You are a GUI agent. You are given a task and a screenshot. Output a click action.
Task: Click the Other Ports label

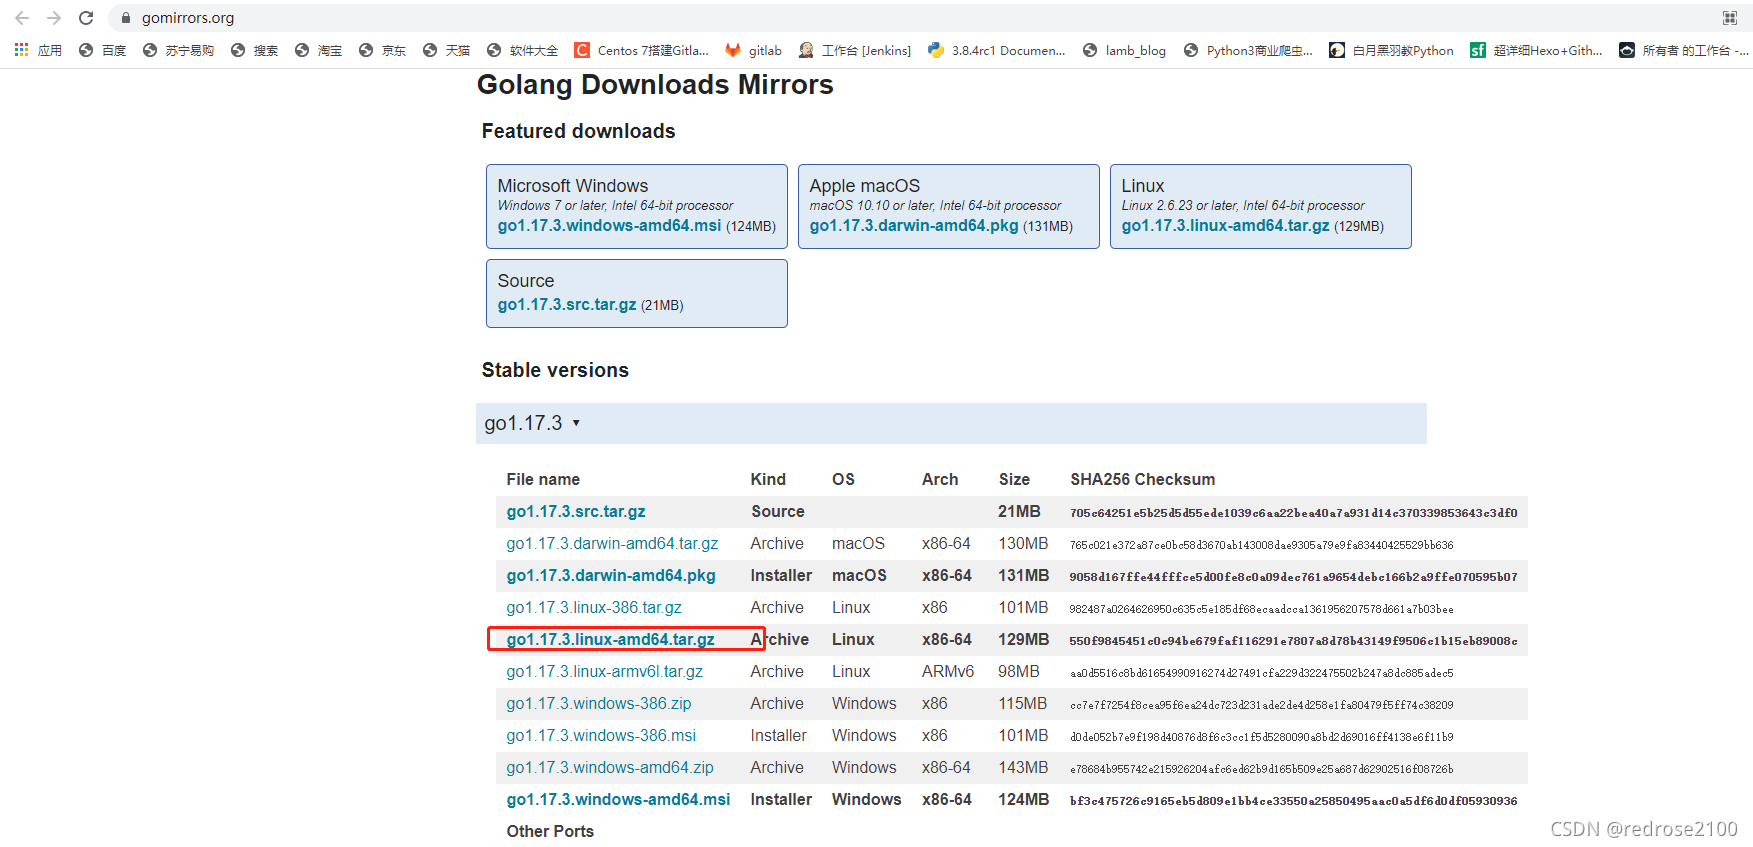click(550, 831)
